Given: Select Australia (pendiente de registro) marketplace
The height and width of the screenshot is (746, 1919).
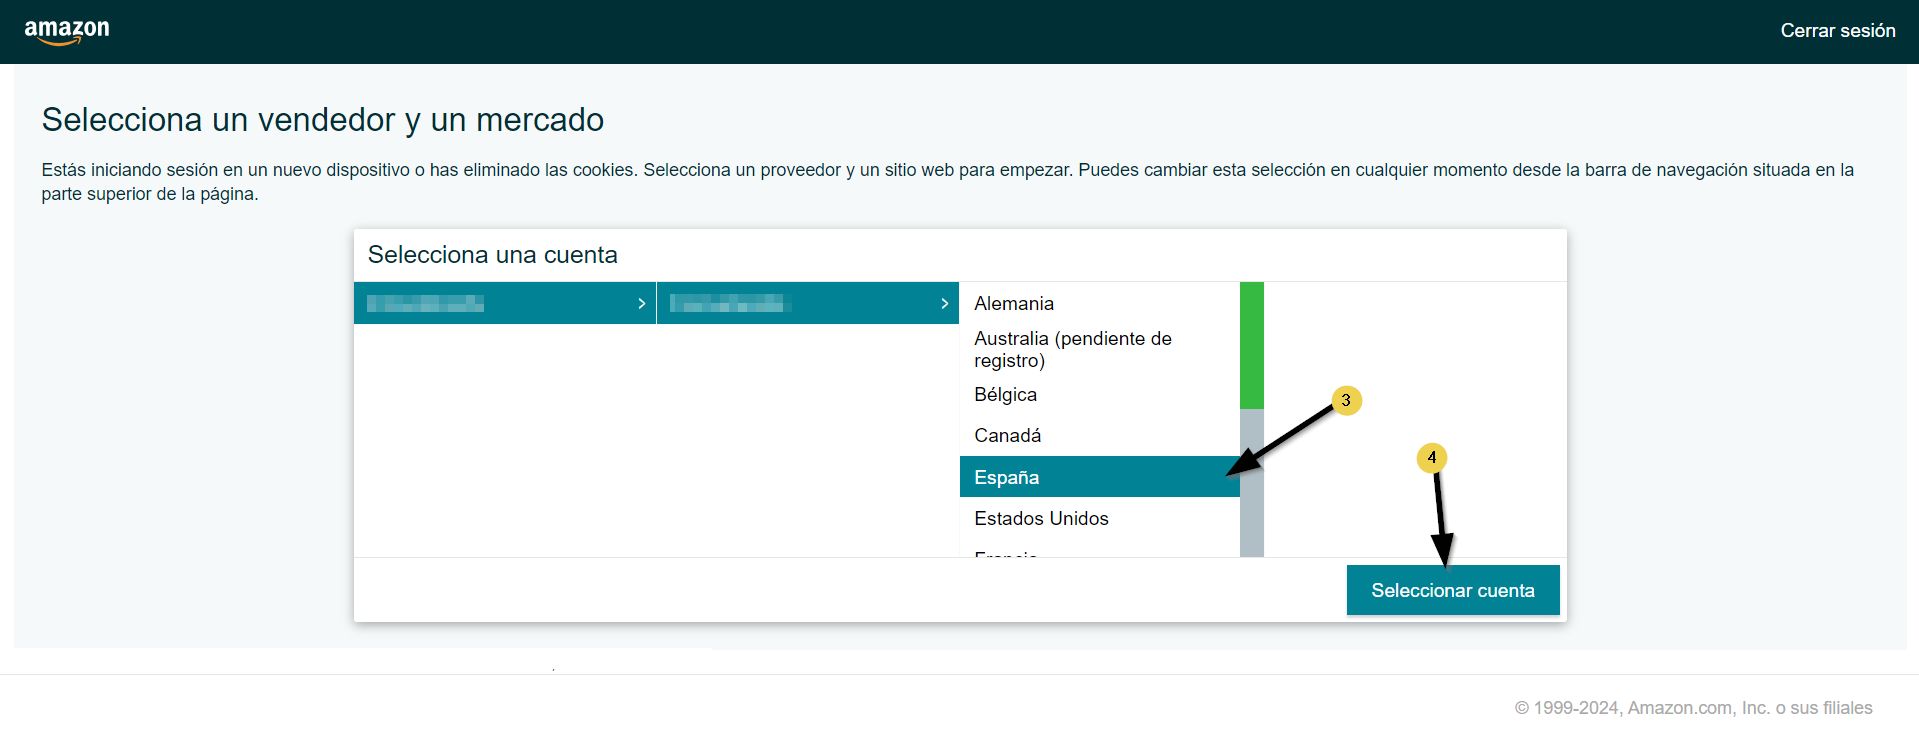Looking at the screenshot, I should coord(1072,349).
